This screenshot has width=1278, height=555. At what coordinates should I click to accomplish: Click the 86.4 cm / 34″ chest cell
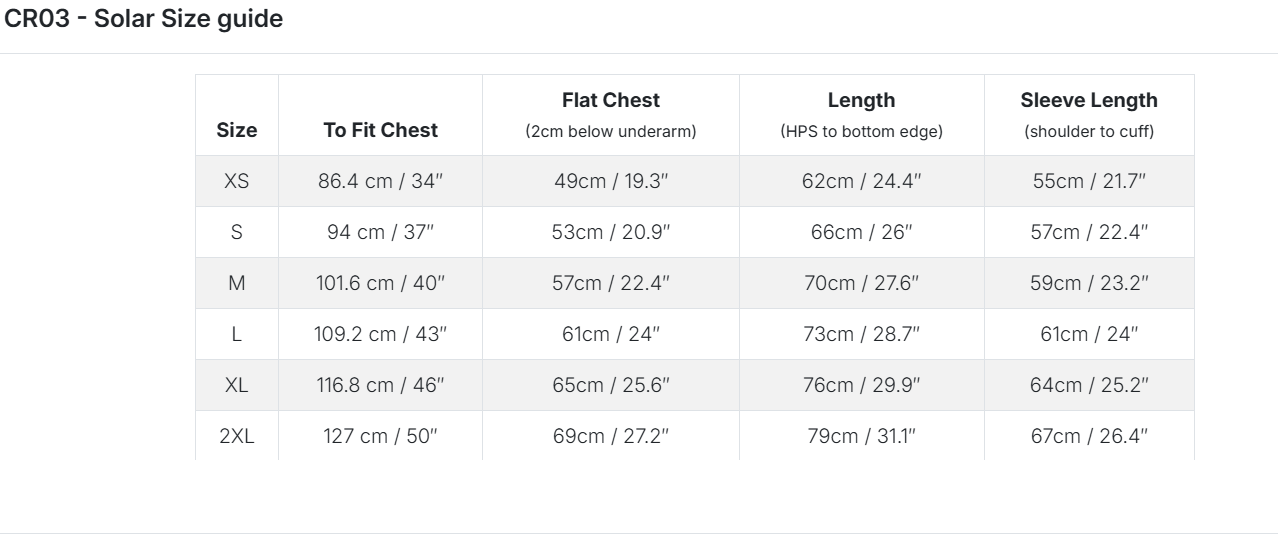(x=380, y=181)
